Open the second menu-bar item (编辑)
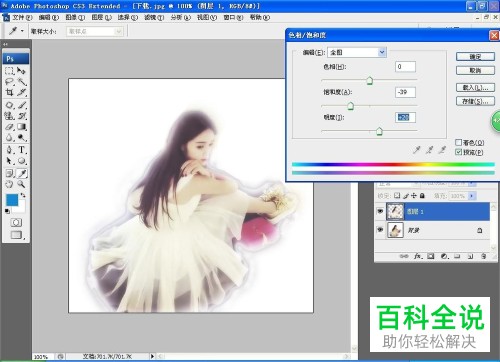Screen dimensions: 500x362 [49, 17]
